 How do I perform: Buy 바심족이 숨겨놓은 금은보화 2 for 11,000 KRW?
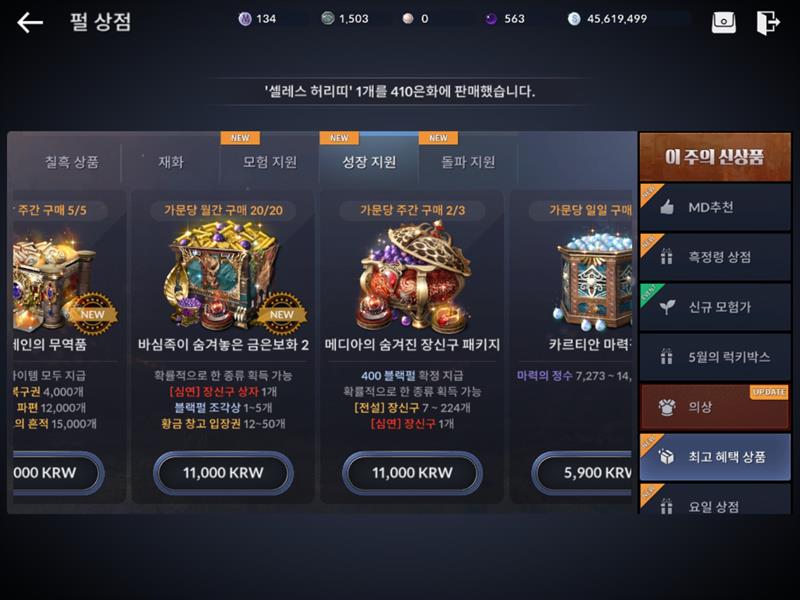[x=223, y=472]
